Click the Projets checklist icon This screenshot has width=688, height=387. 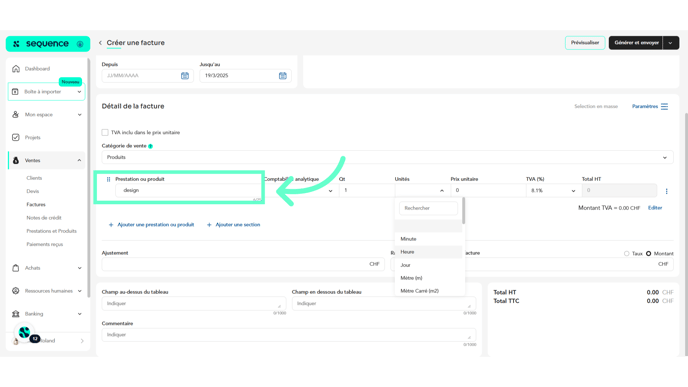tap(16, 137)
